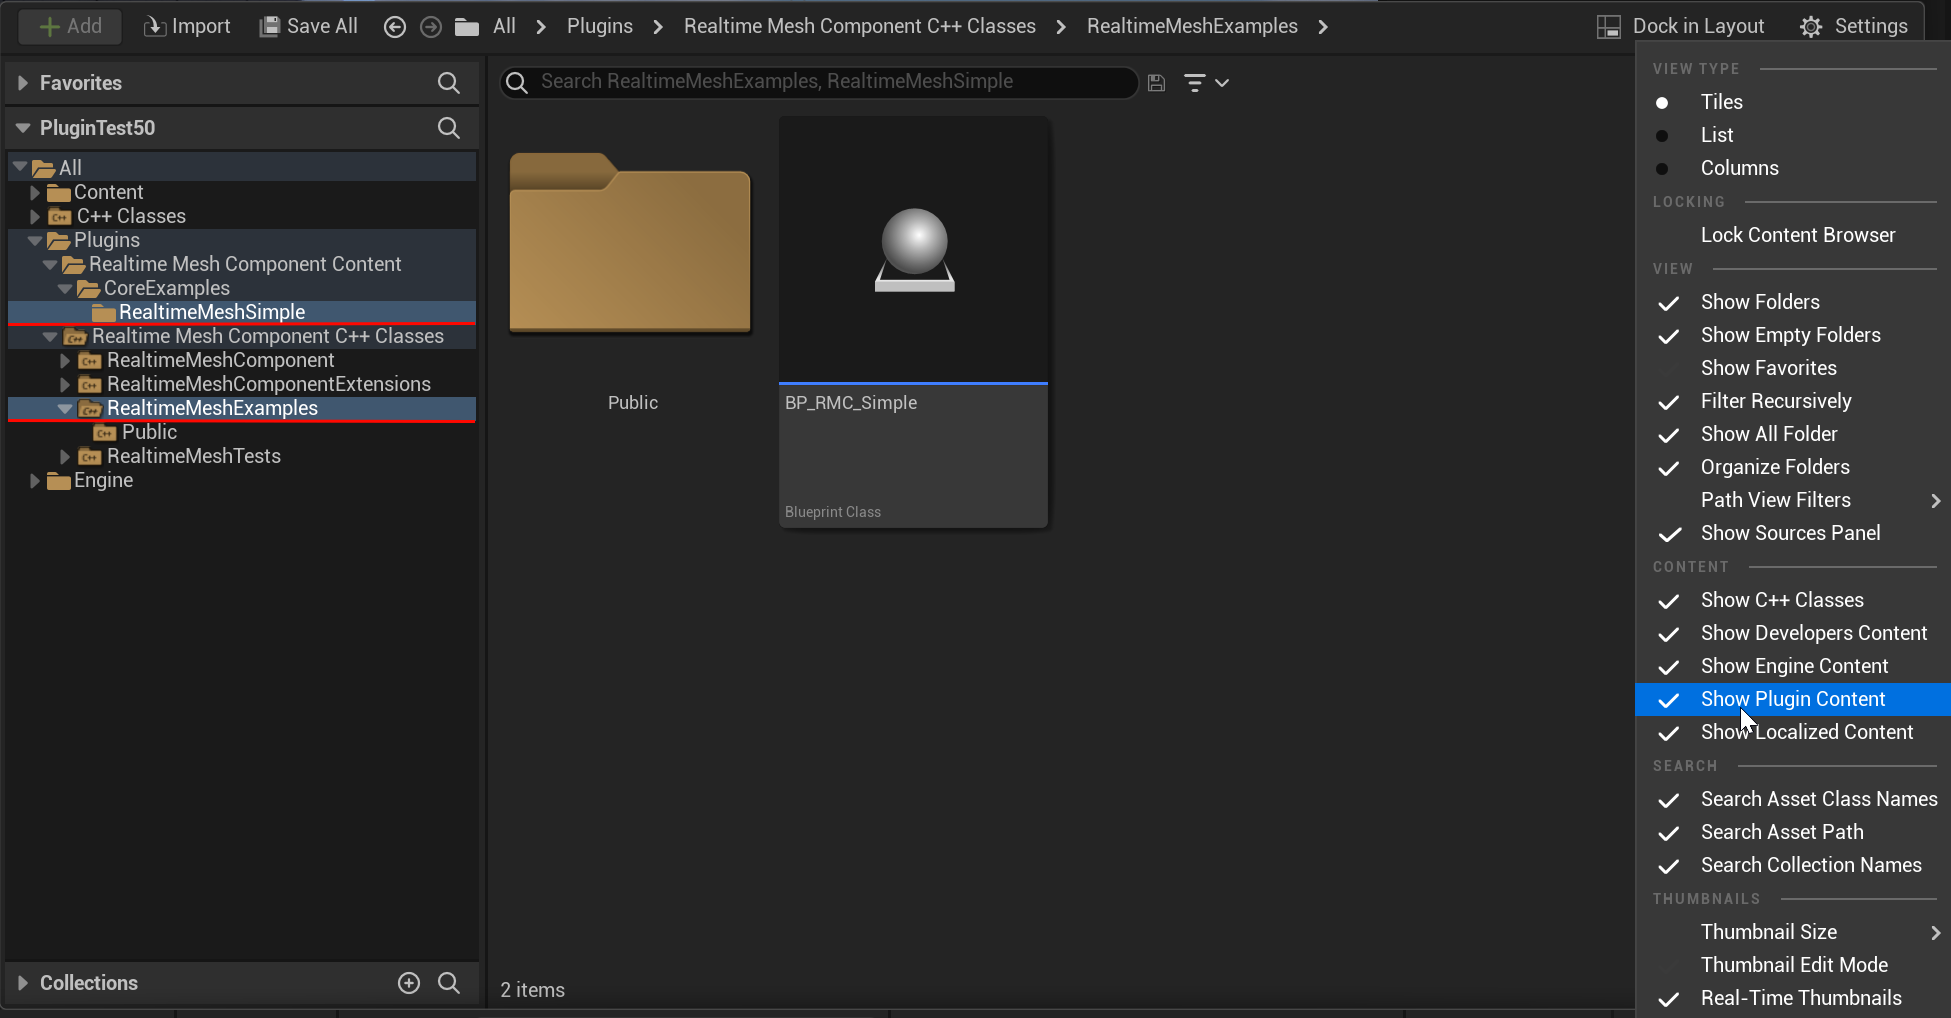
Task: Click the save search floppy disk icon
Action: (x=1156, y=82)
